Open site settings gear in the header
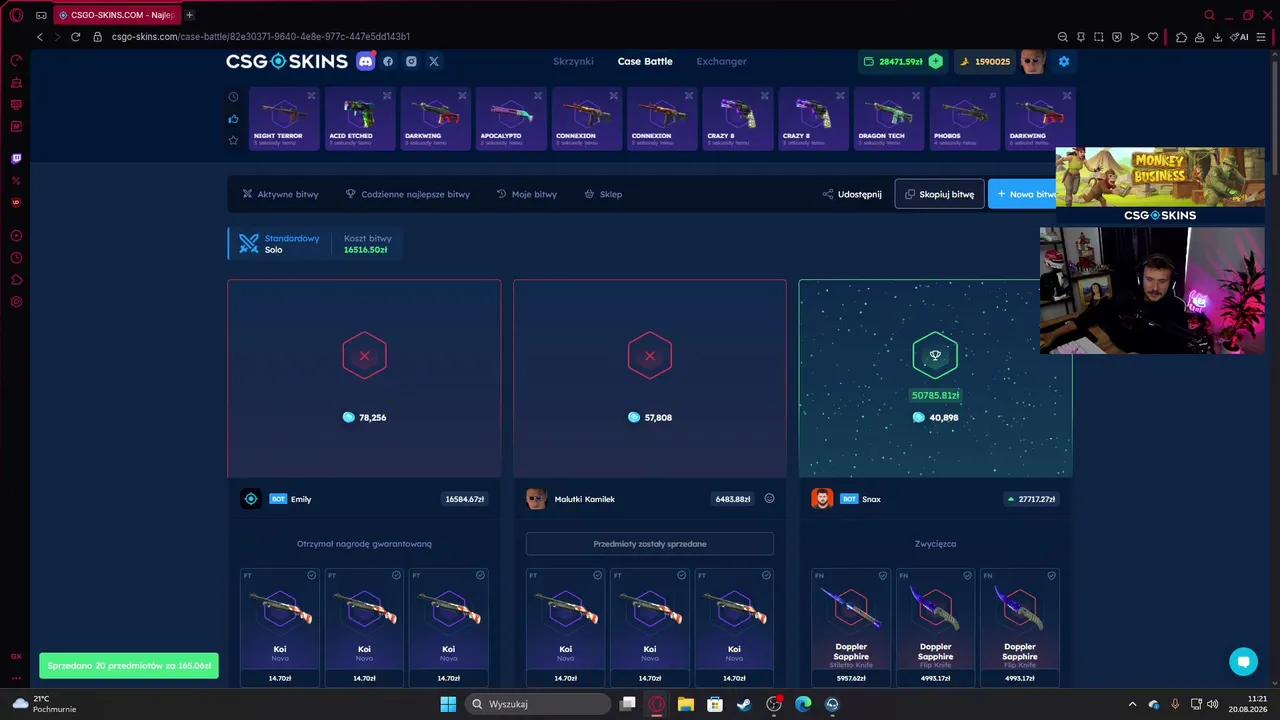 point(1064,61)
